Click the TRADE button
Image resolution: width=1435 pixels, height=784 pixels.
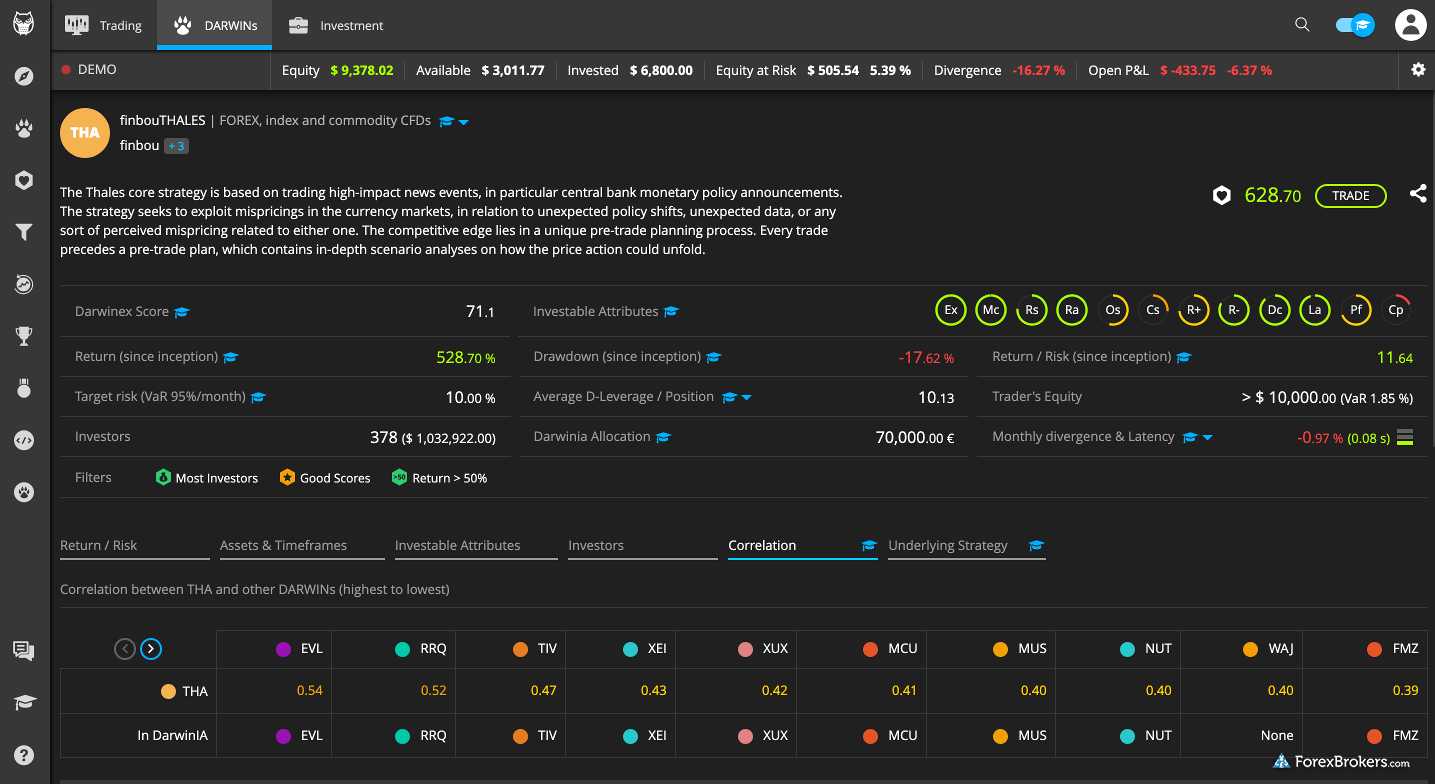[1351, 196]
